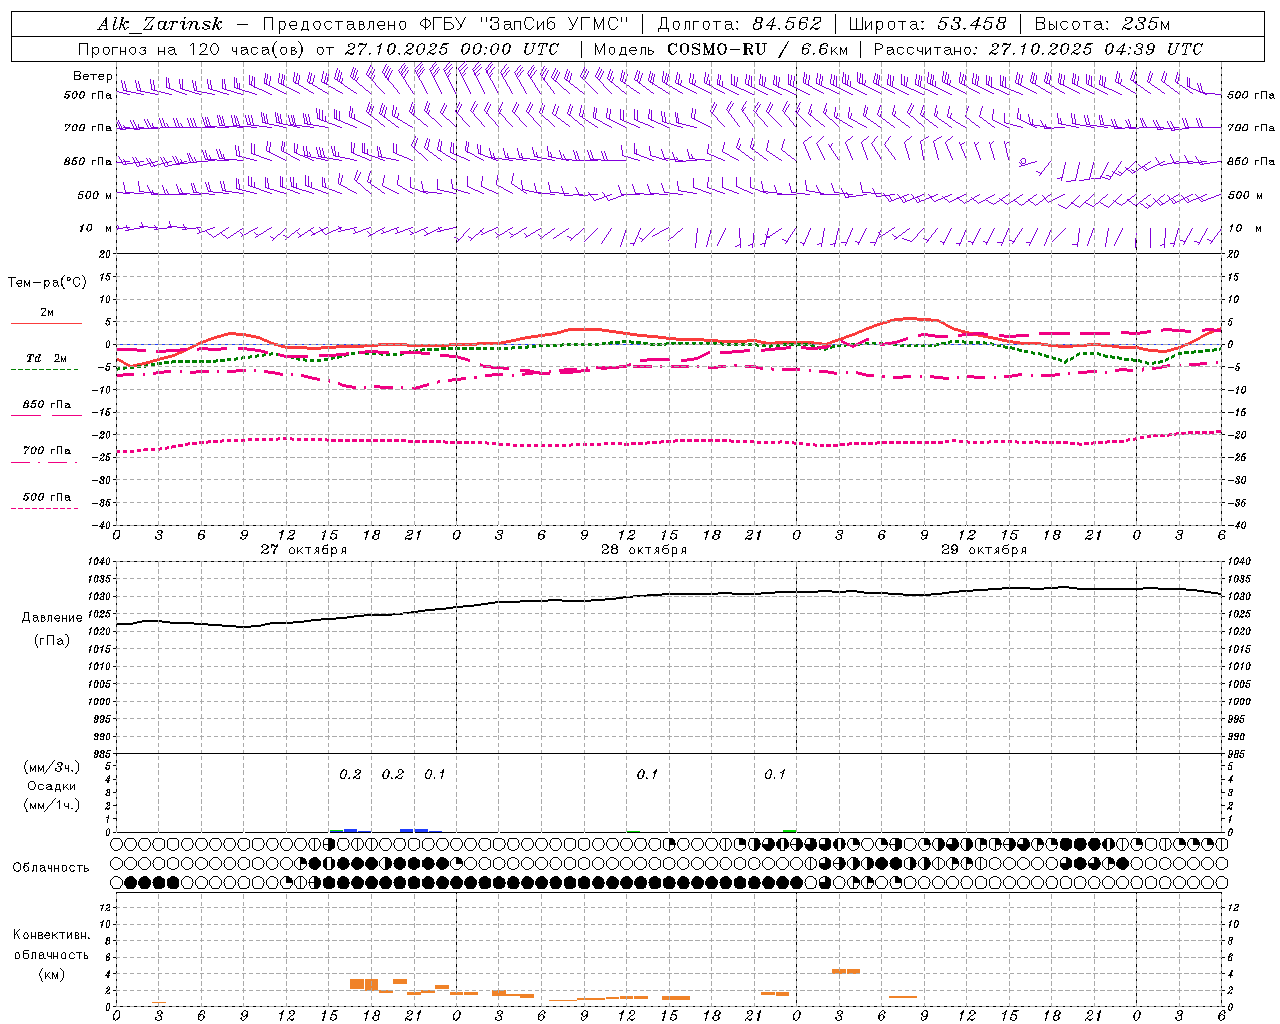Click the '(мм/3ч.)' precipitation unit label

[52, 767]
